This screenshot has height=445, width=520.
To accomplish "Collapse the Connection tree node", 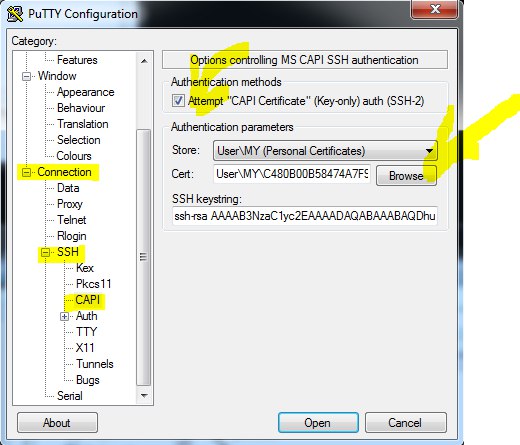I will pyautogui.click(x=26, y=172).
